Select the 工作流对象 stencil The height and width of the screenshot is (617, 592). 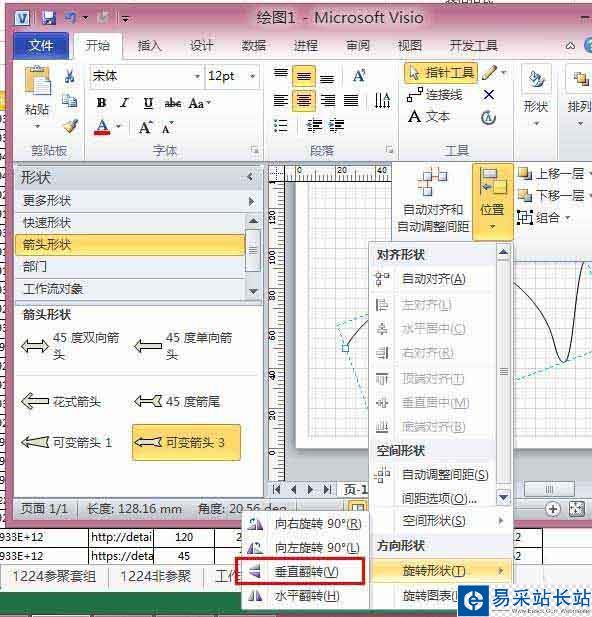point(130,289)
